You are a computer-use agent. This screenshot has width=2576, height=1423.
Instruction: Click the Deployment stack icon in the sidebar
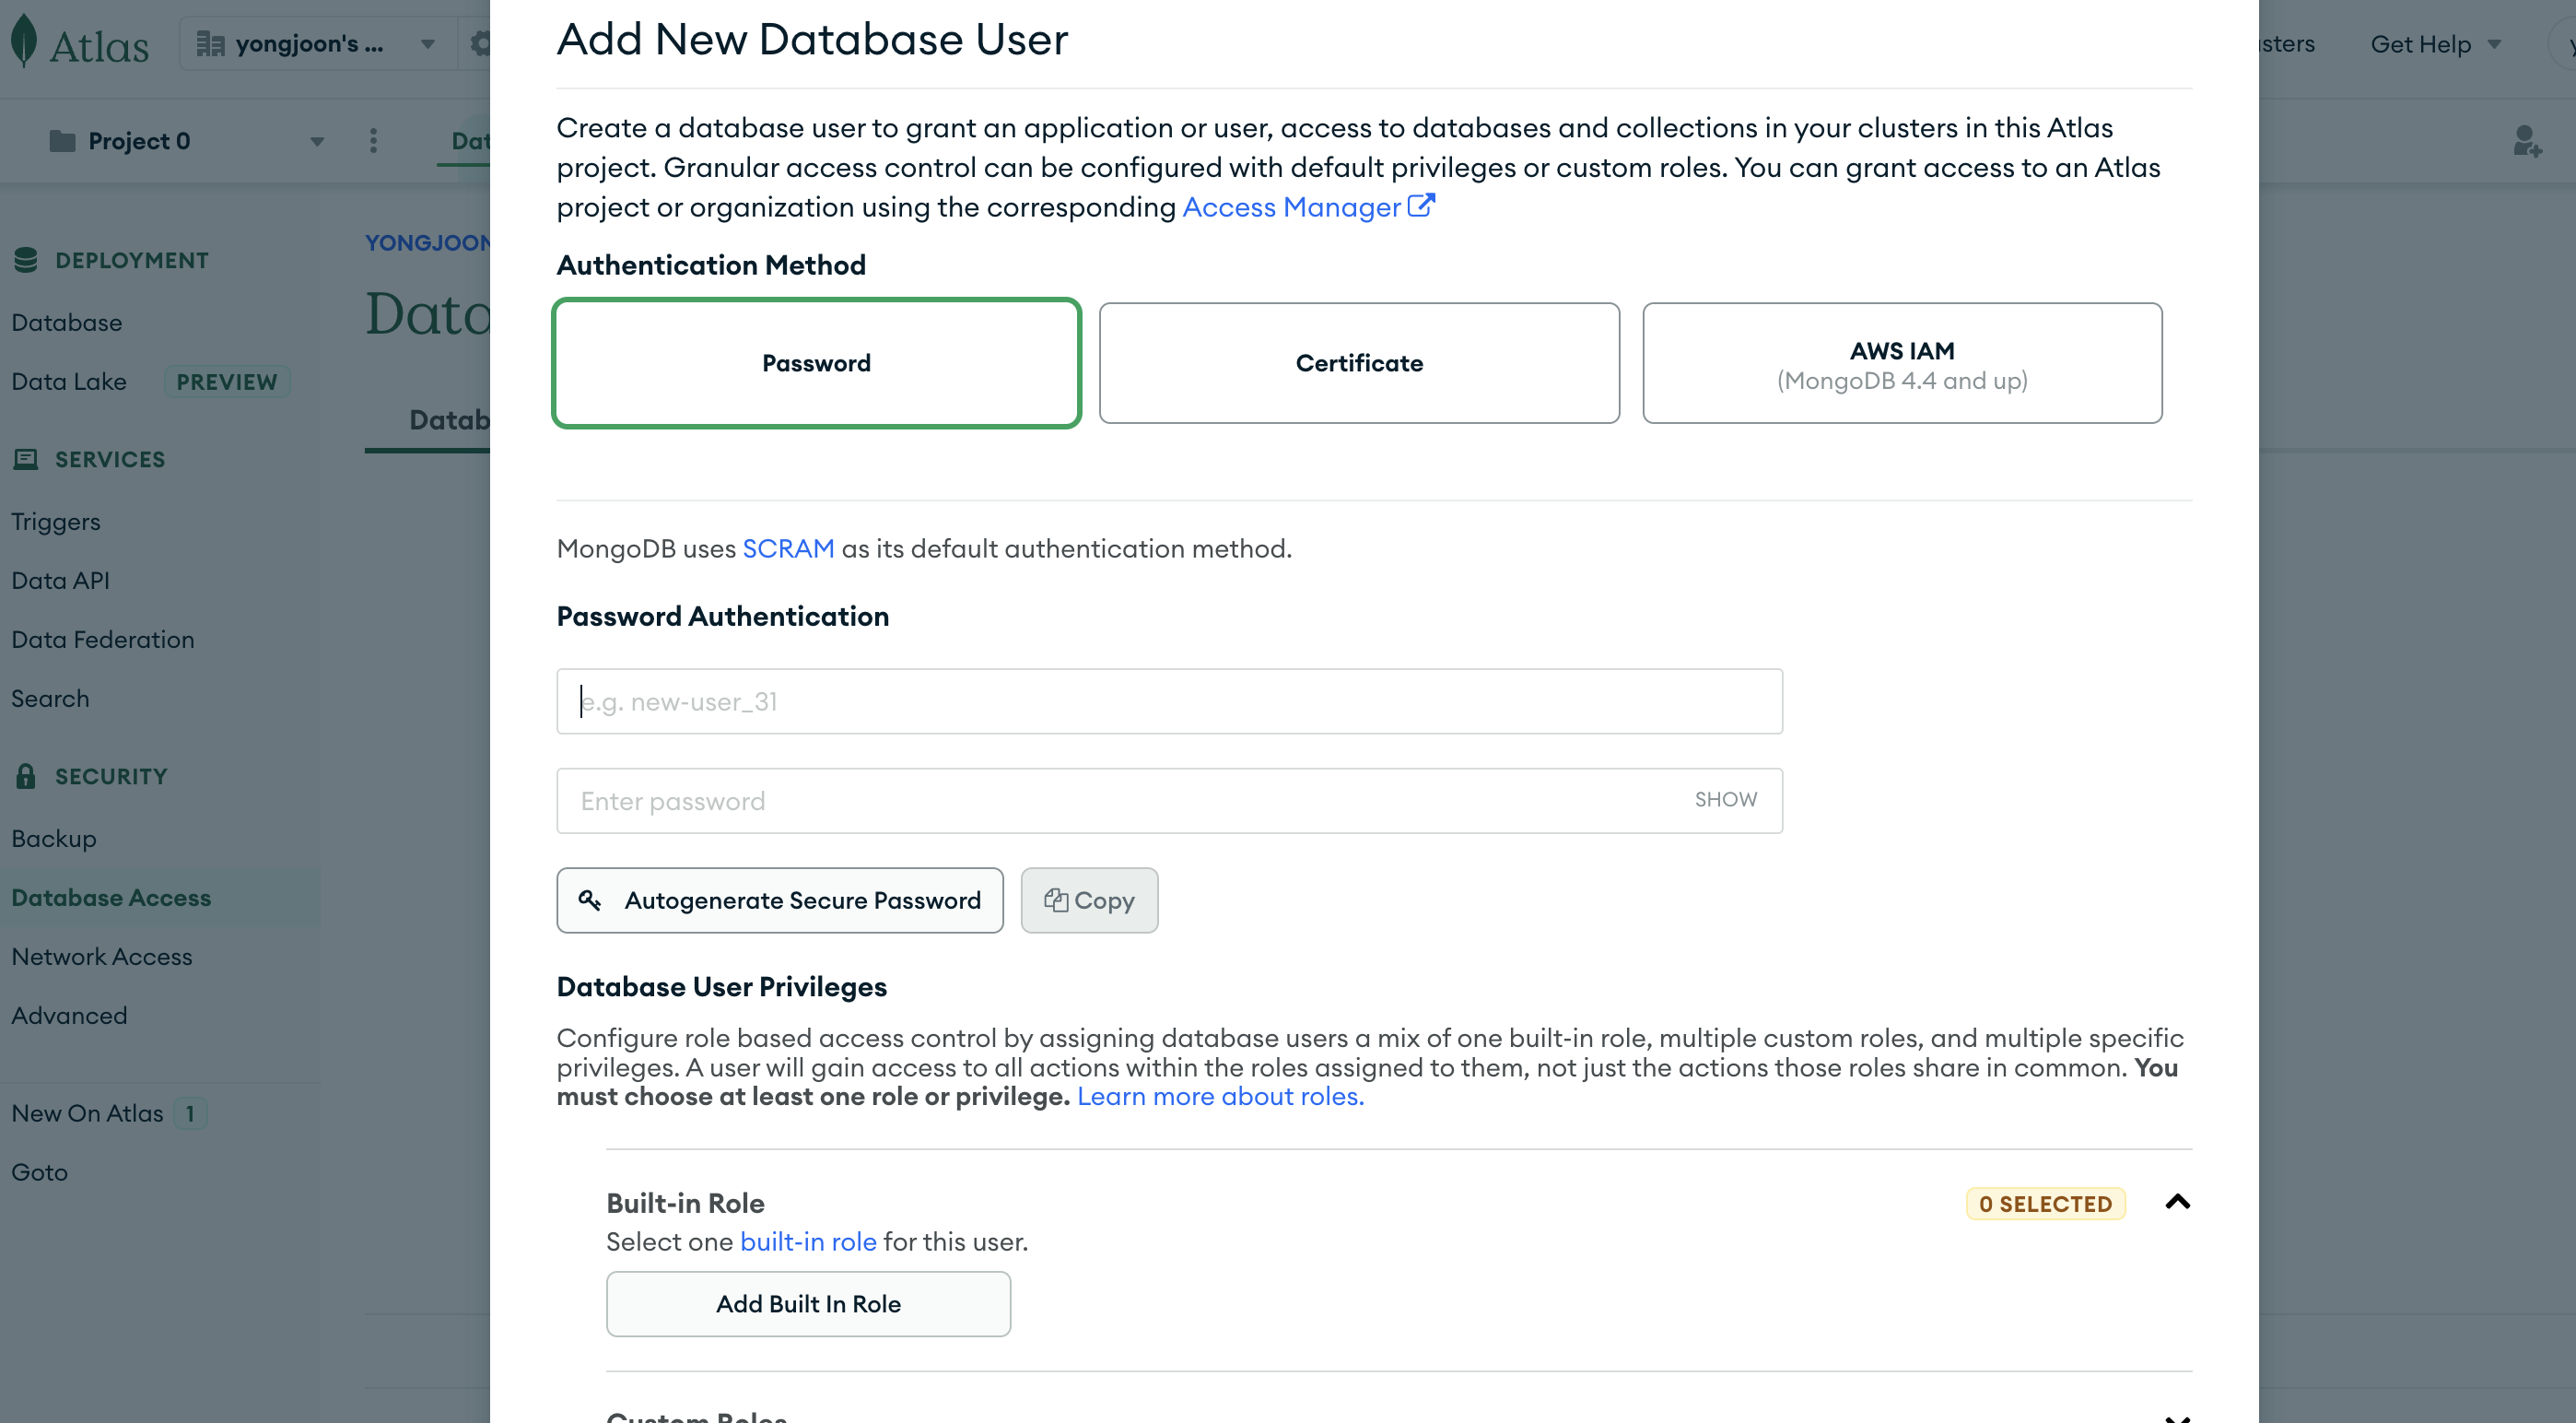tap(26, 260)
